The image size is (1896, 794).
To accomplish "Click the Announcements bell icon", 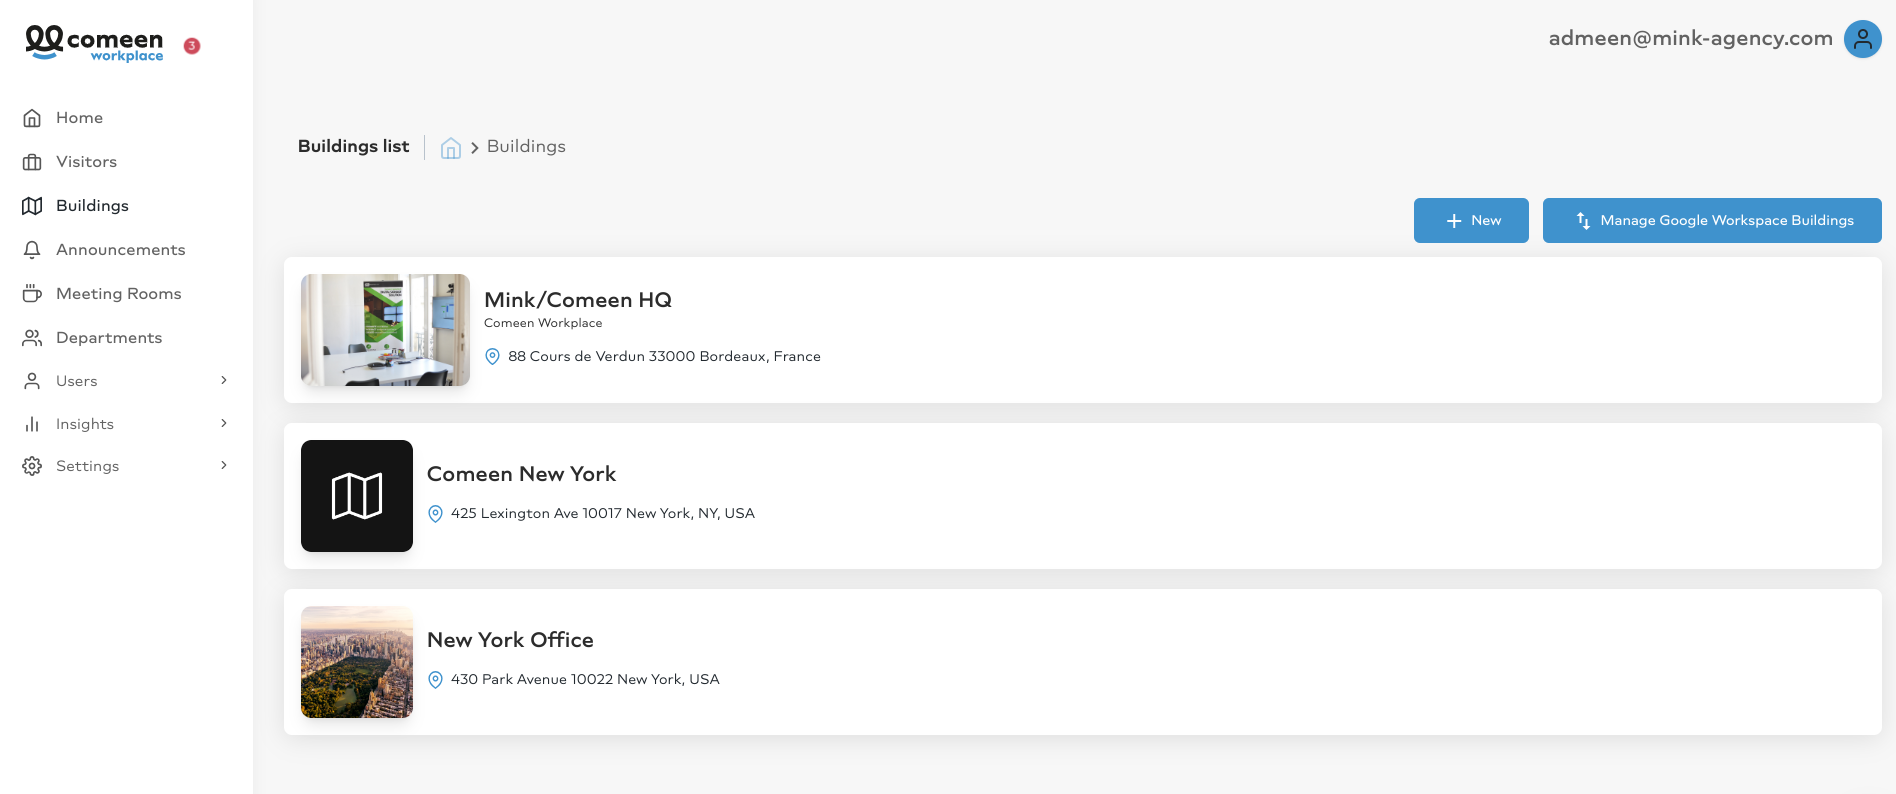I will coord(32,250).
